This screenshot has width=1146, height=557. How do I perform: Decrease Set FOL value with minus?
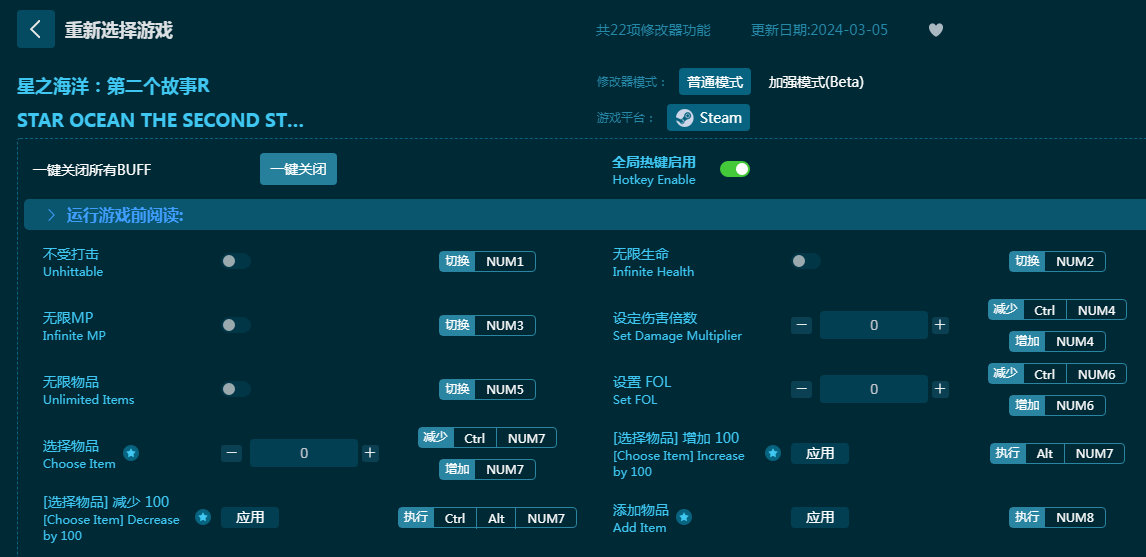coord(802,389)
